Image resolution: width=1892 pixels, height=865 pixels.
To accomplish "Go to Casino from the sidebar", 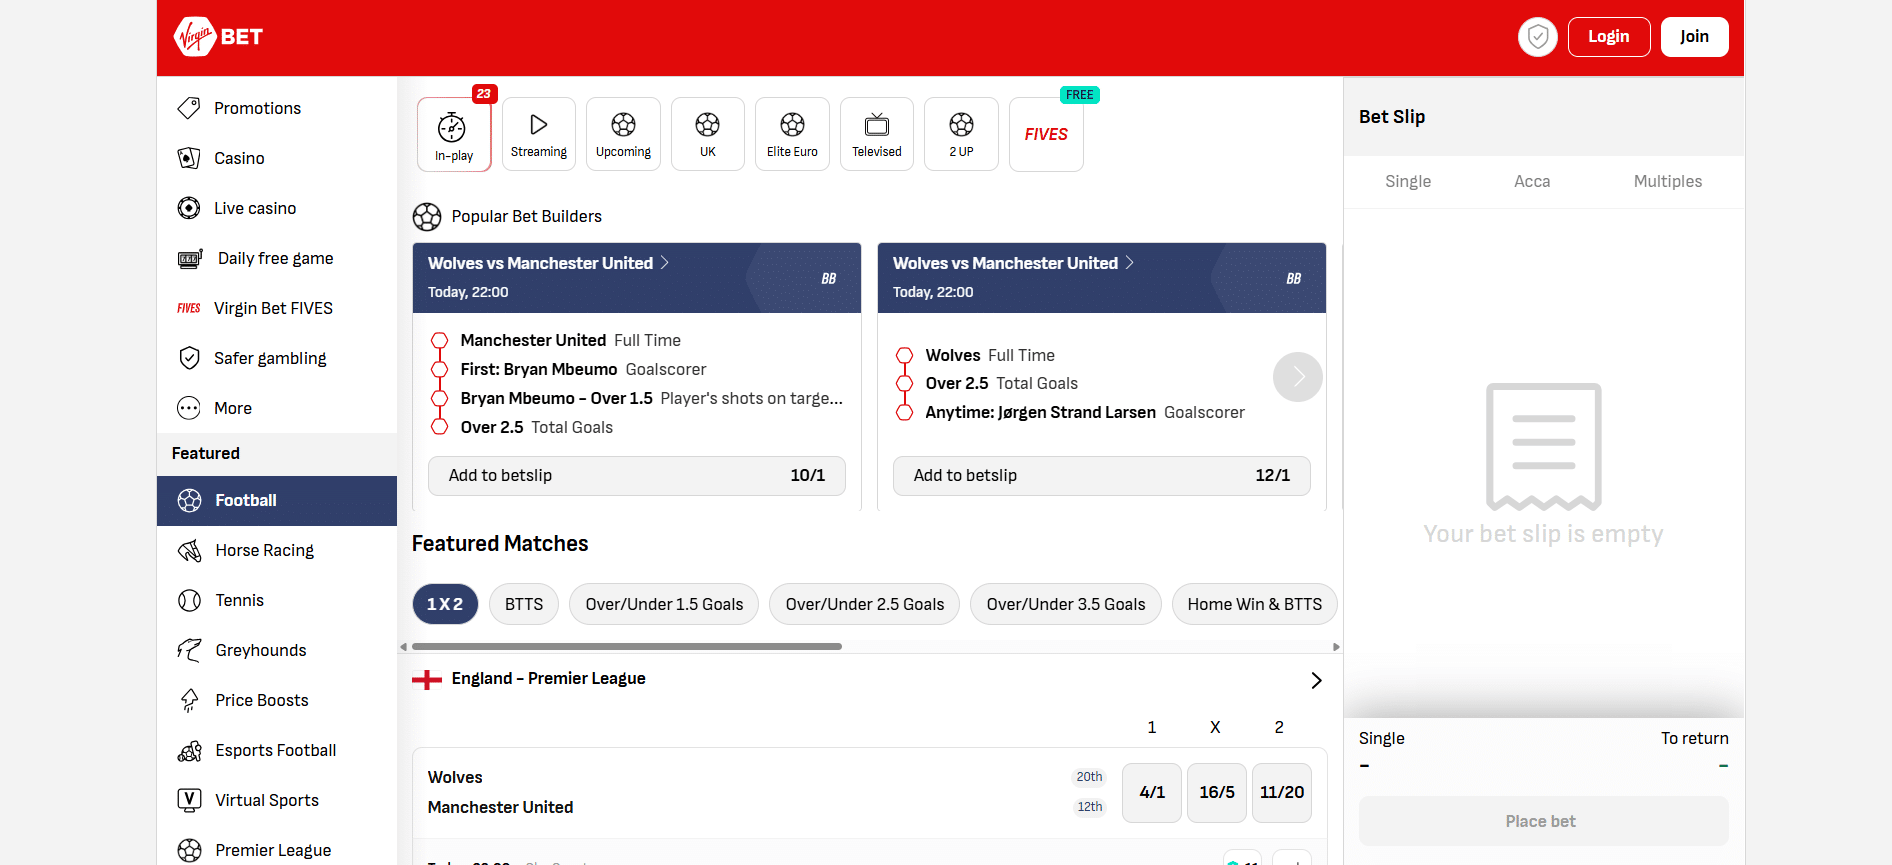I will pos(277,158).
